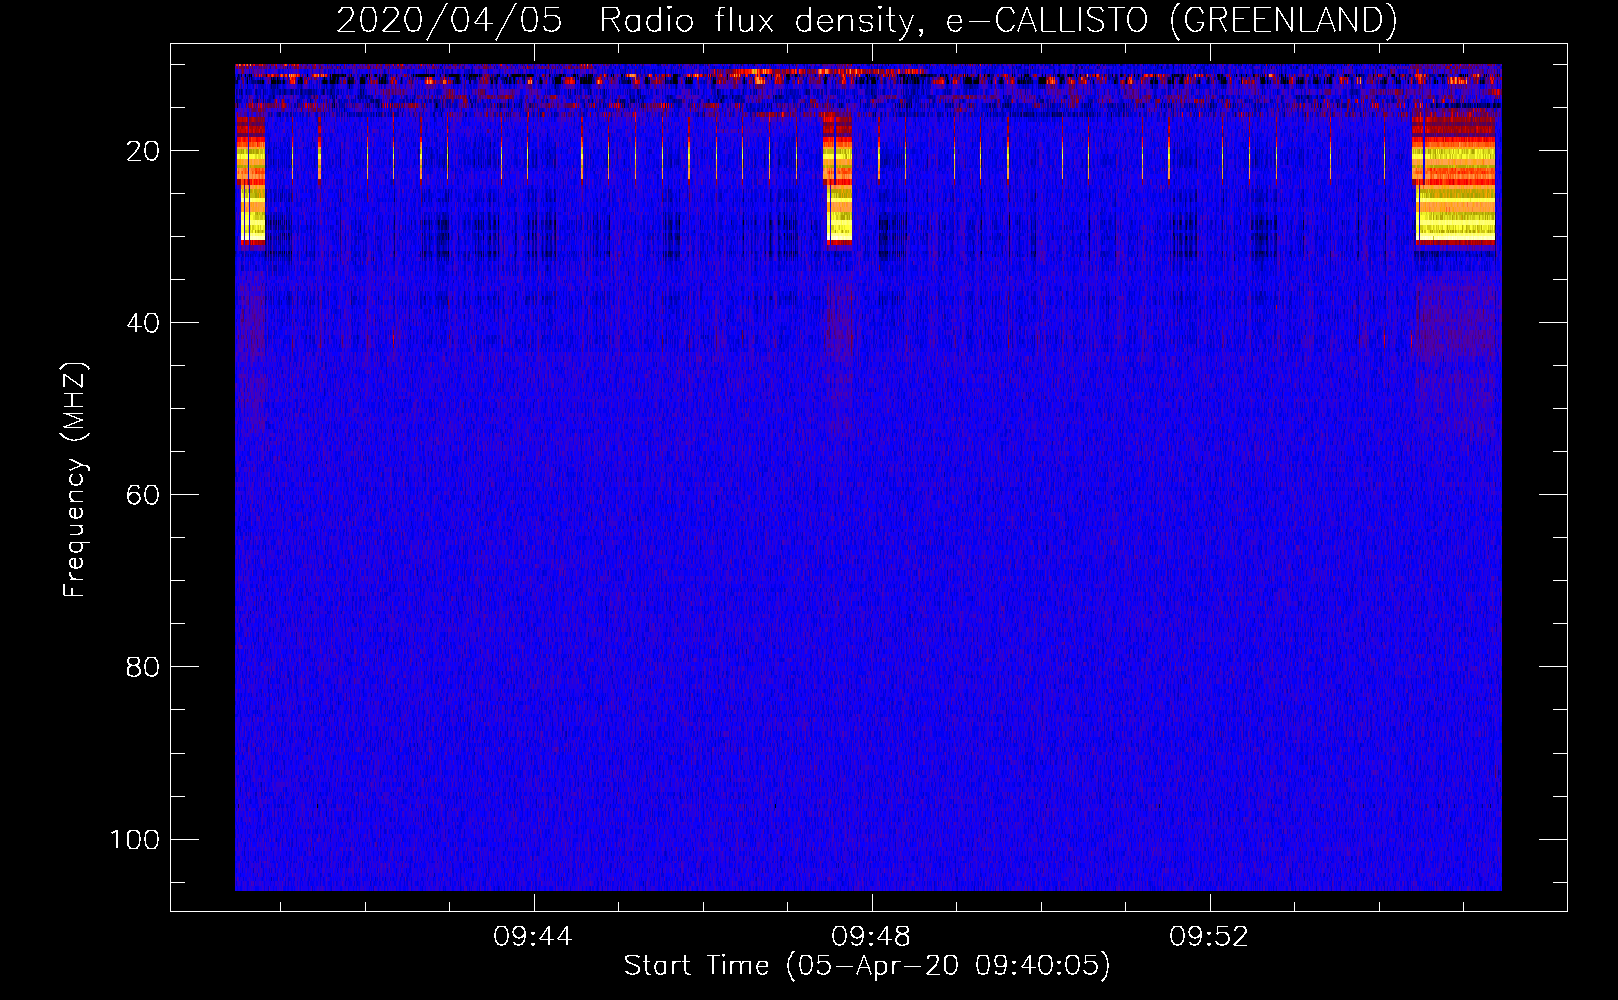Click the 'Frequency (MHZ)' axis label
Viewport: 1618px width, 1000px height.
pos(75,480)
